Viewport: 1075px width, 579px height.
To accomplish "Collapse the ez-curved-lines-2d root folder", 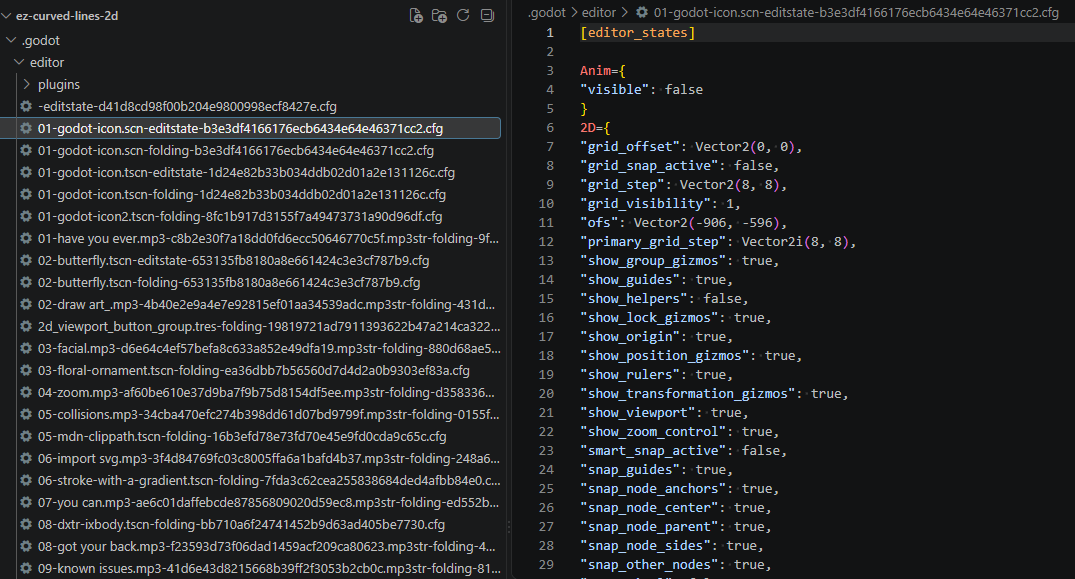I will click(x=7, y=15).
